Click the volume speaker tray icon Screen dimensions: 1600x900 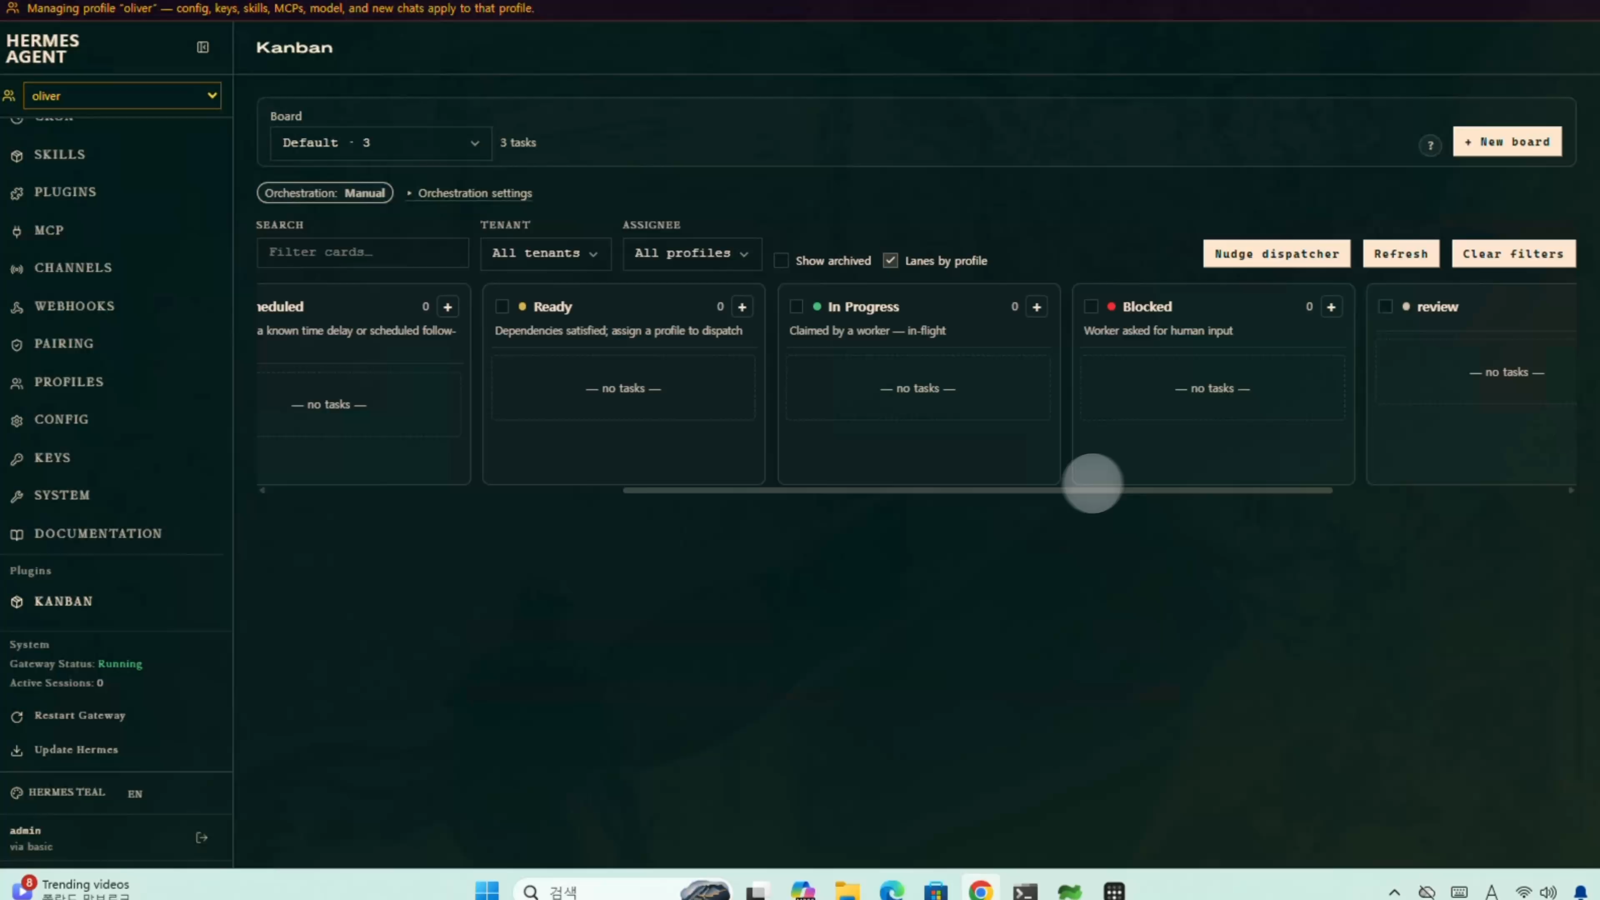pos(1548,892)
